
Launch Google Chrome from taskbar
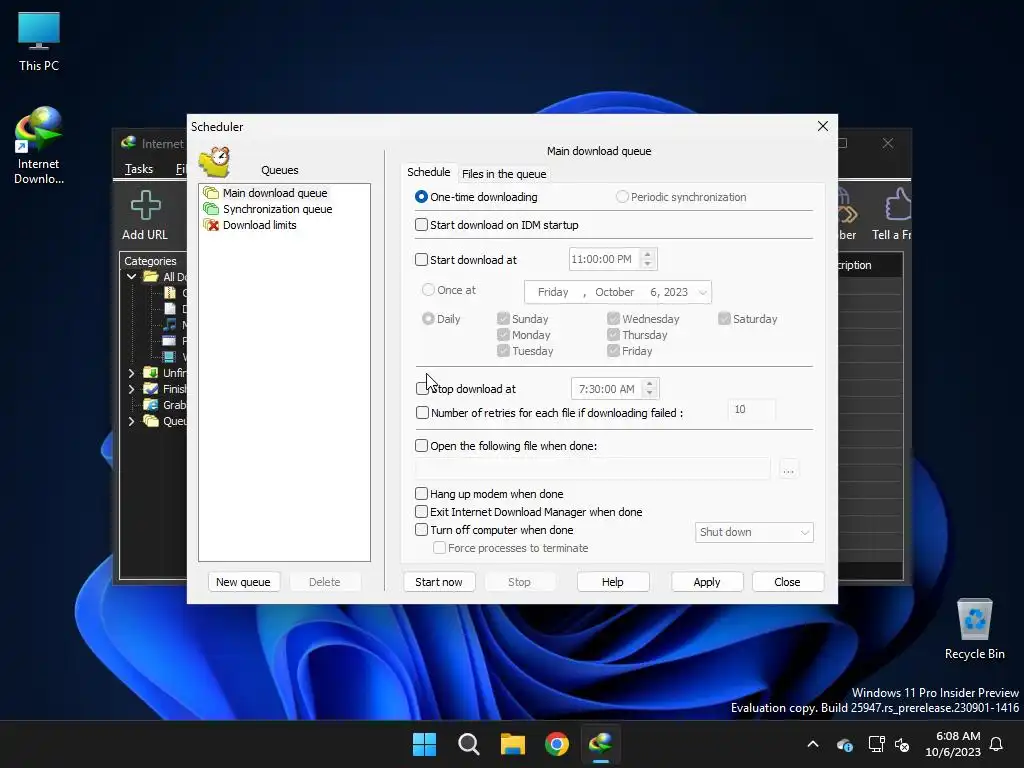(557, 744)
